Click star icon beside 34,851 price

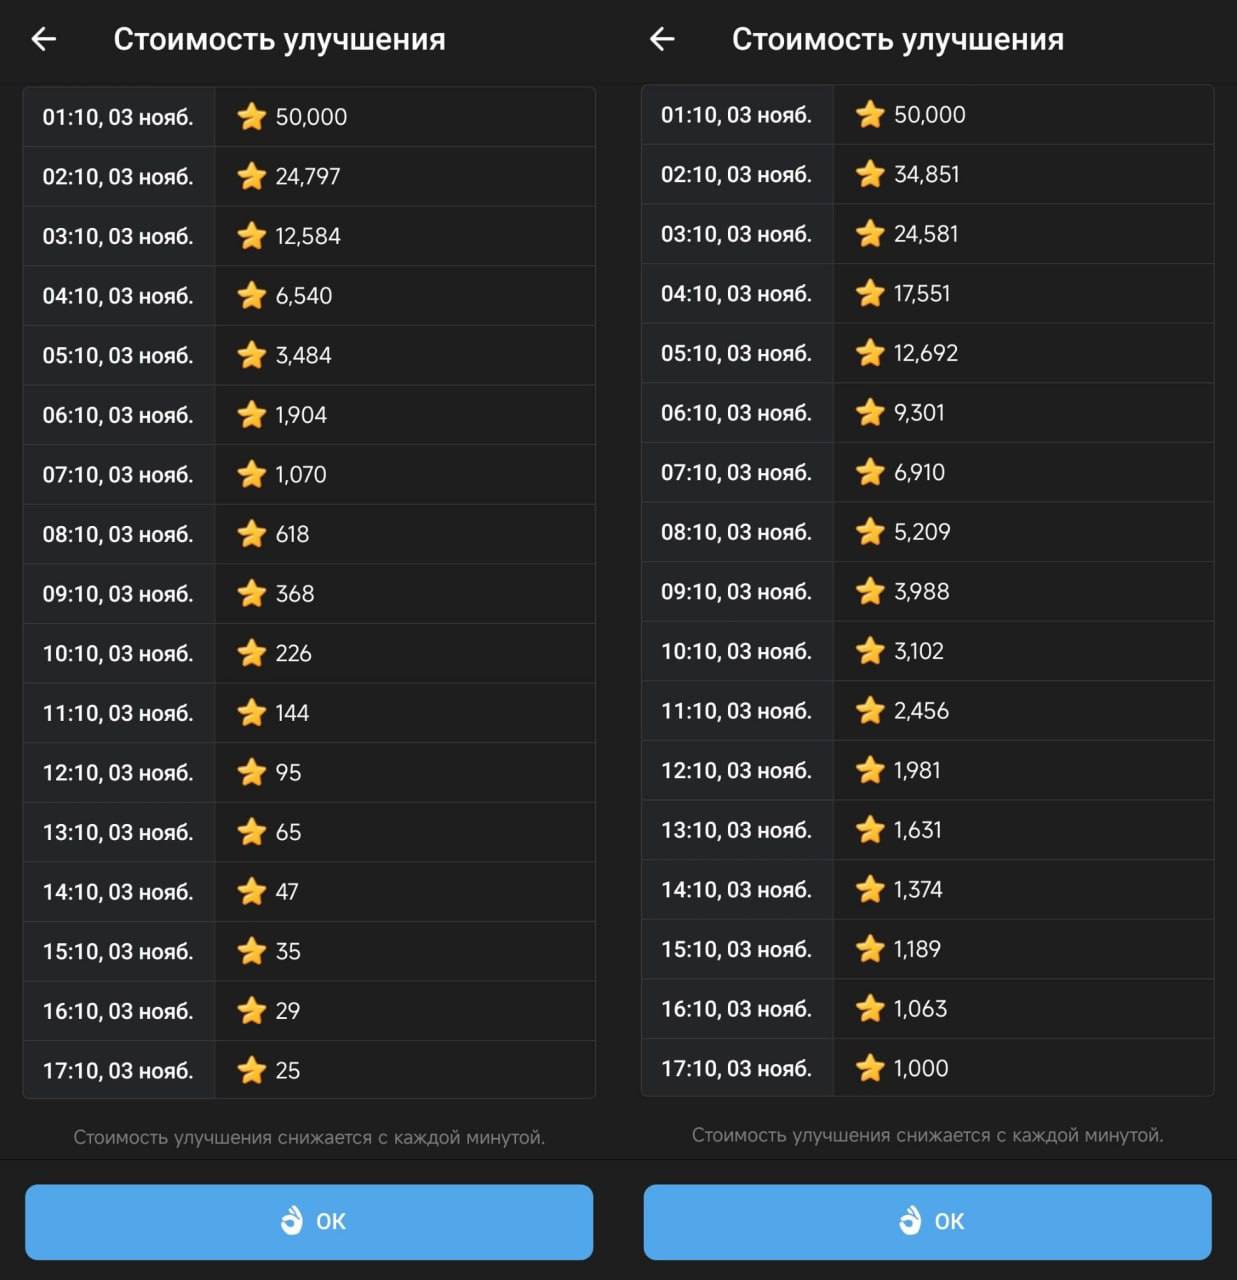tap(870, 174)
